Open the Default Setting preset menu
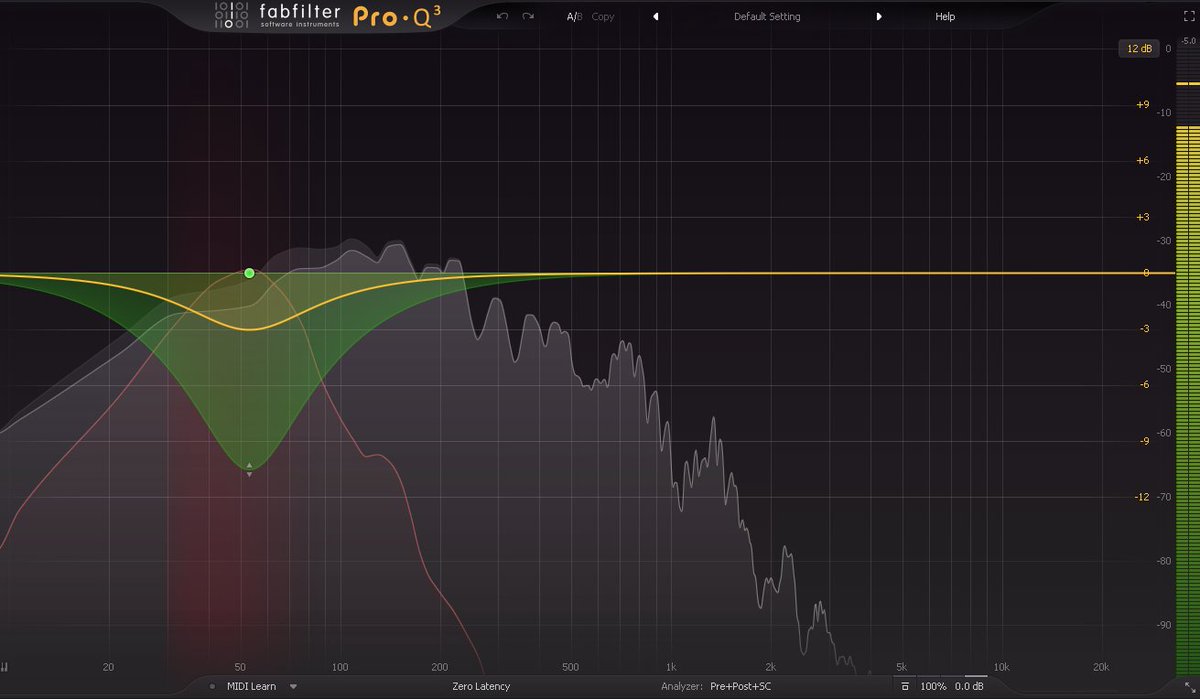 [767, 17]
